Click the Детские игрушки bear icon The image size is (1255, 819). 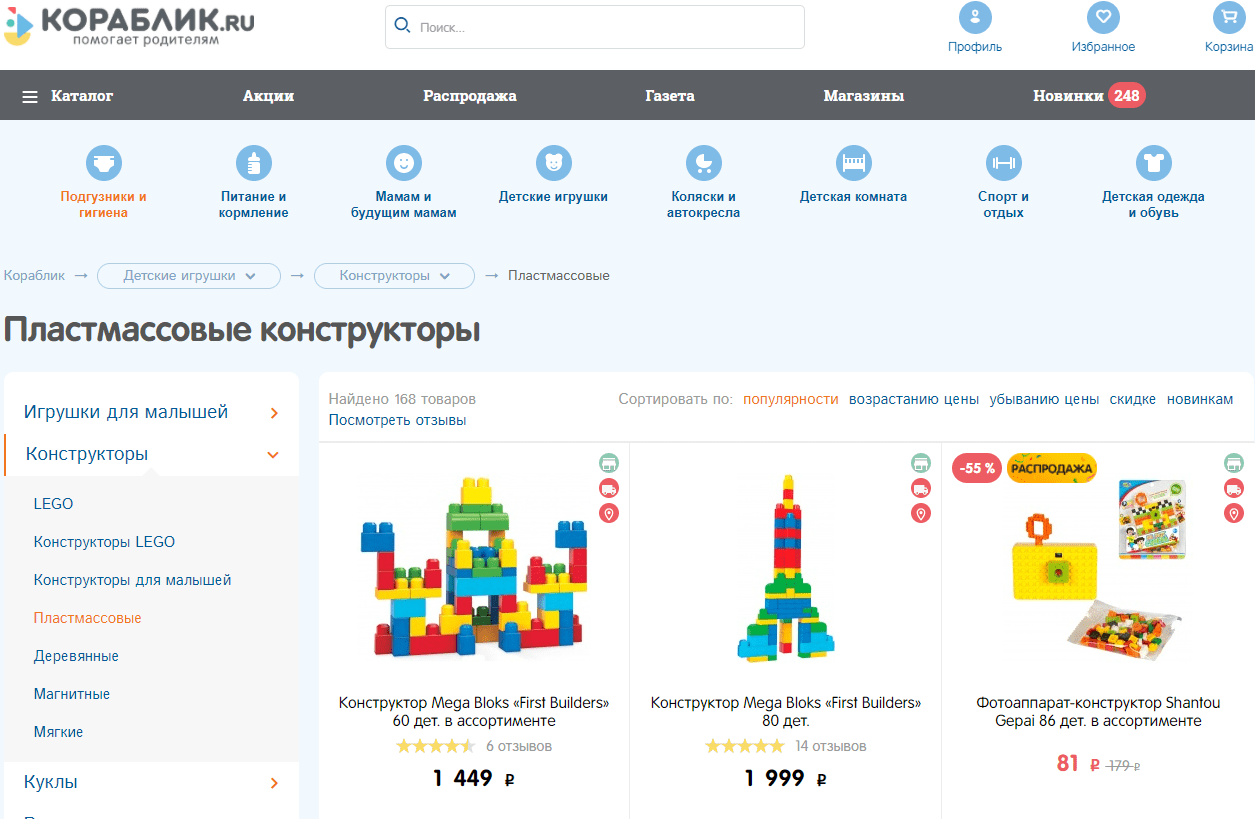click(554, 163)
